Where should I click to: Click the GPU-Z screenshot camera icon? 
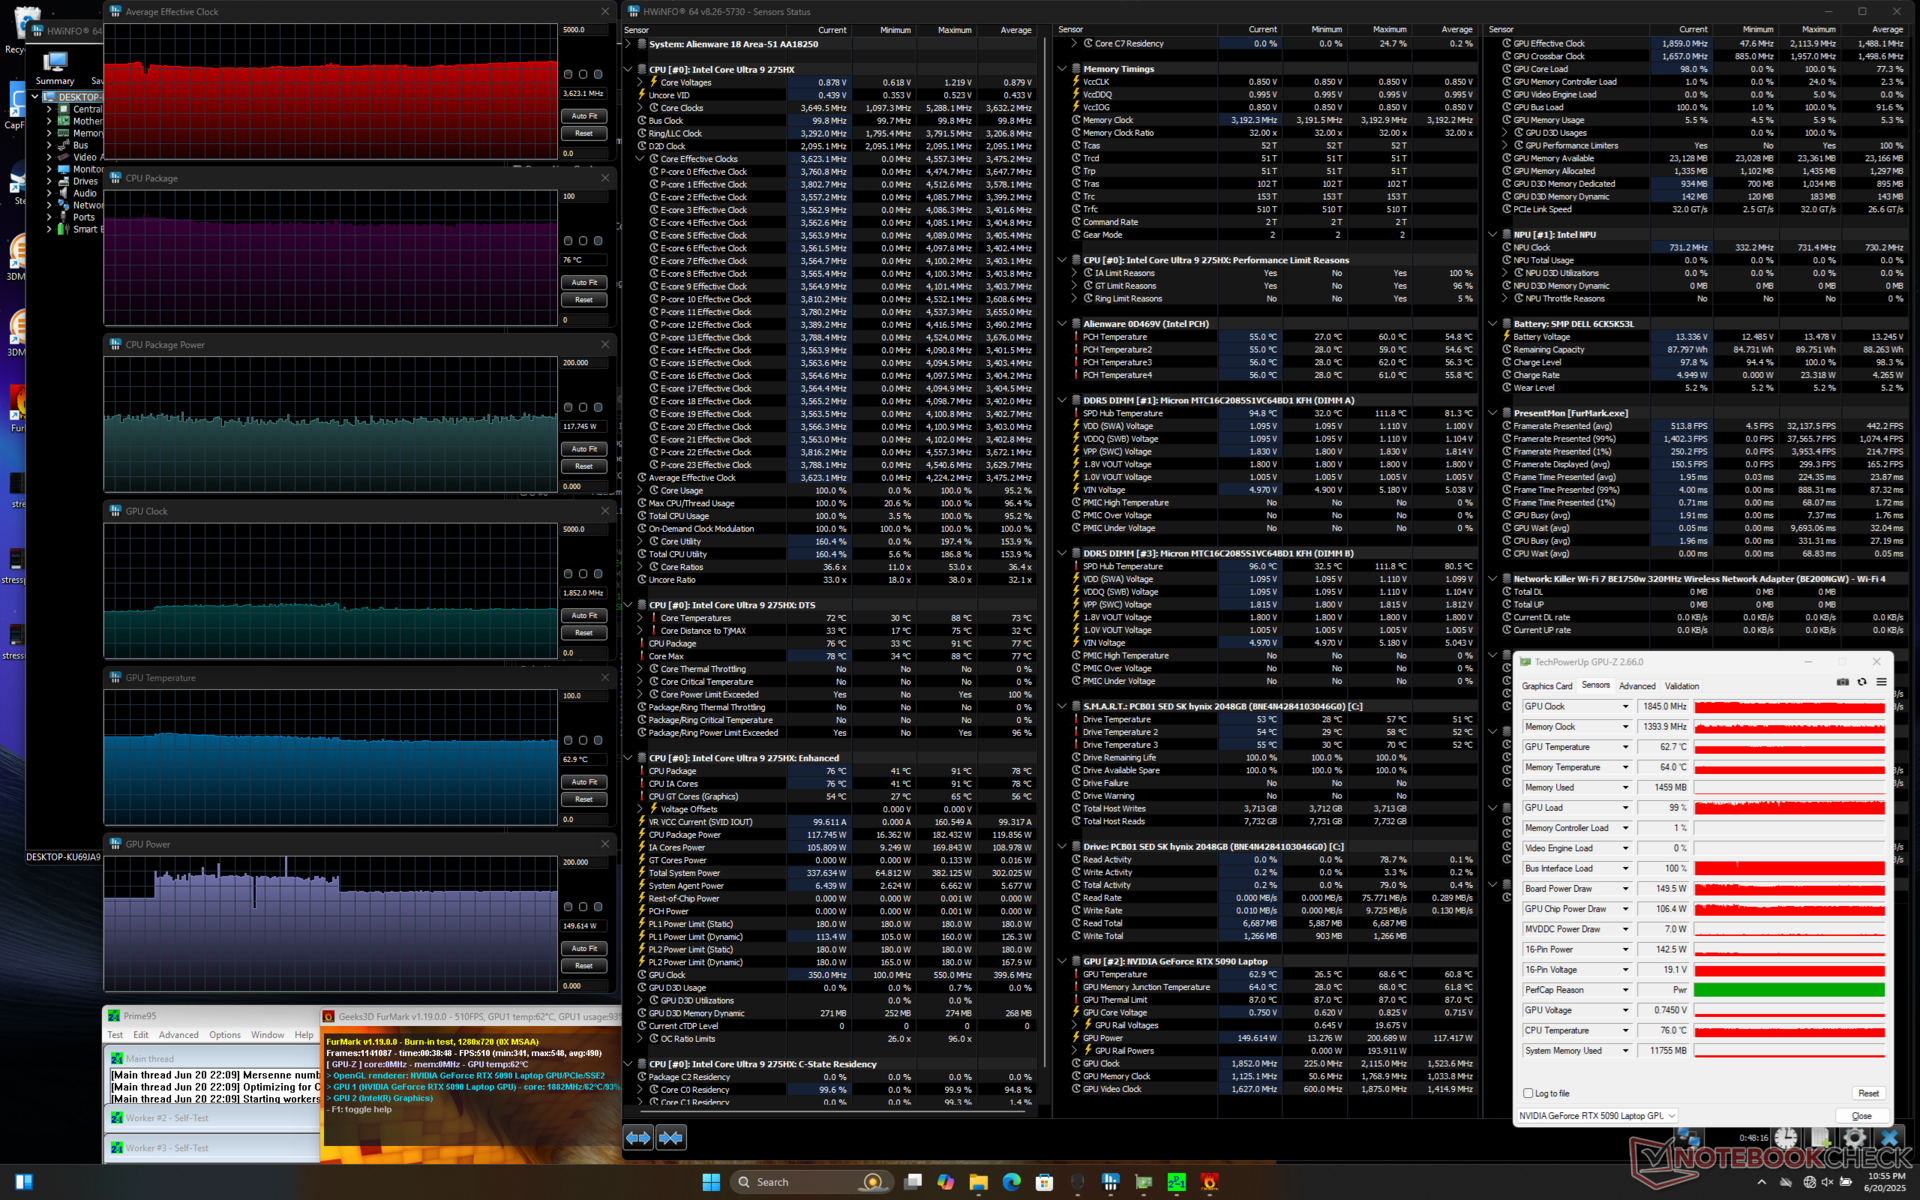point(1842,682)
